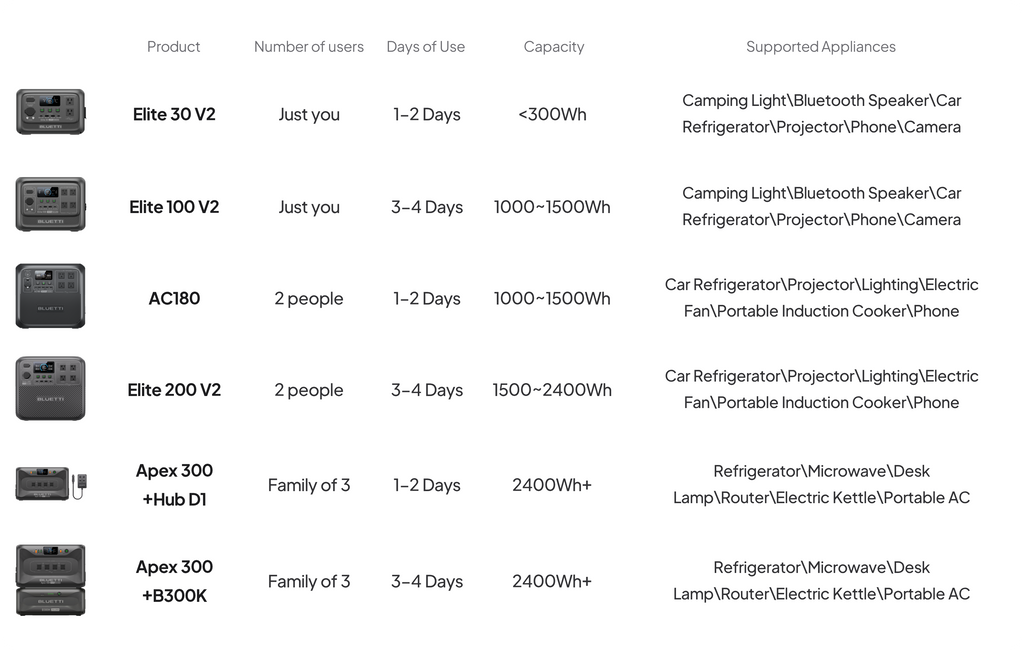Click the <300Wh capacity cell
This screenshot has height=650, width=1024.
[x=552, y=114]
